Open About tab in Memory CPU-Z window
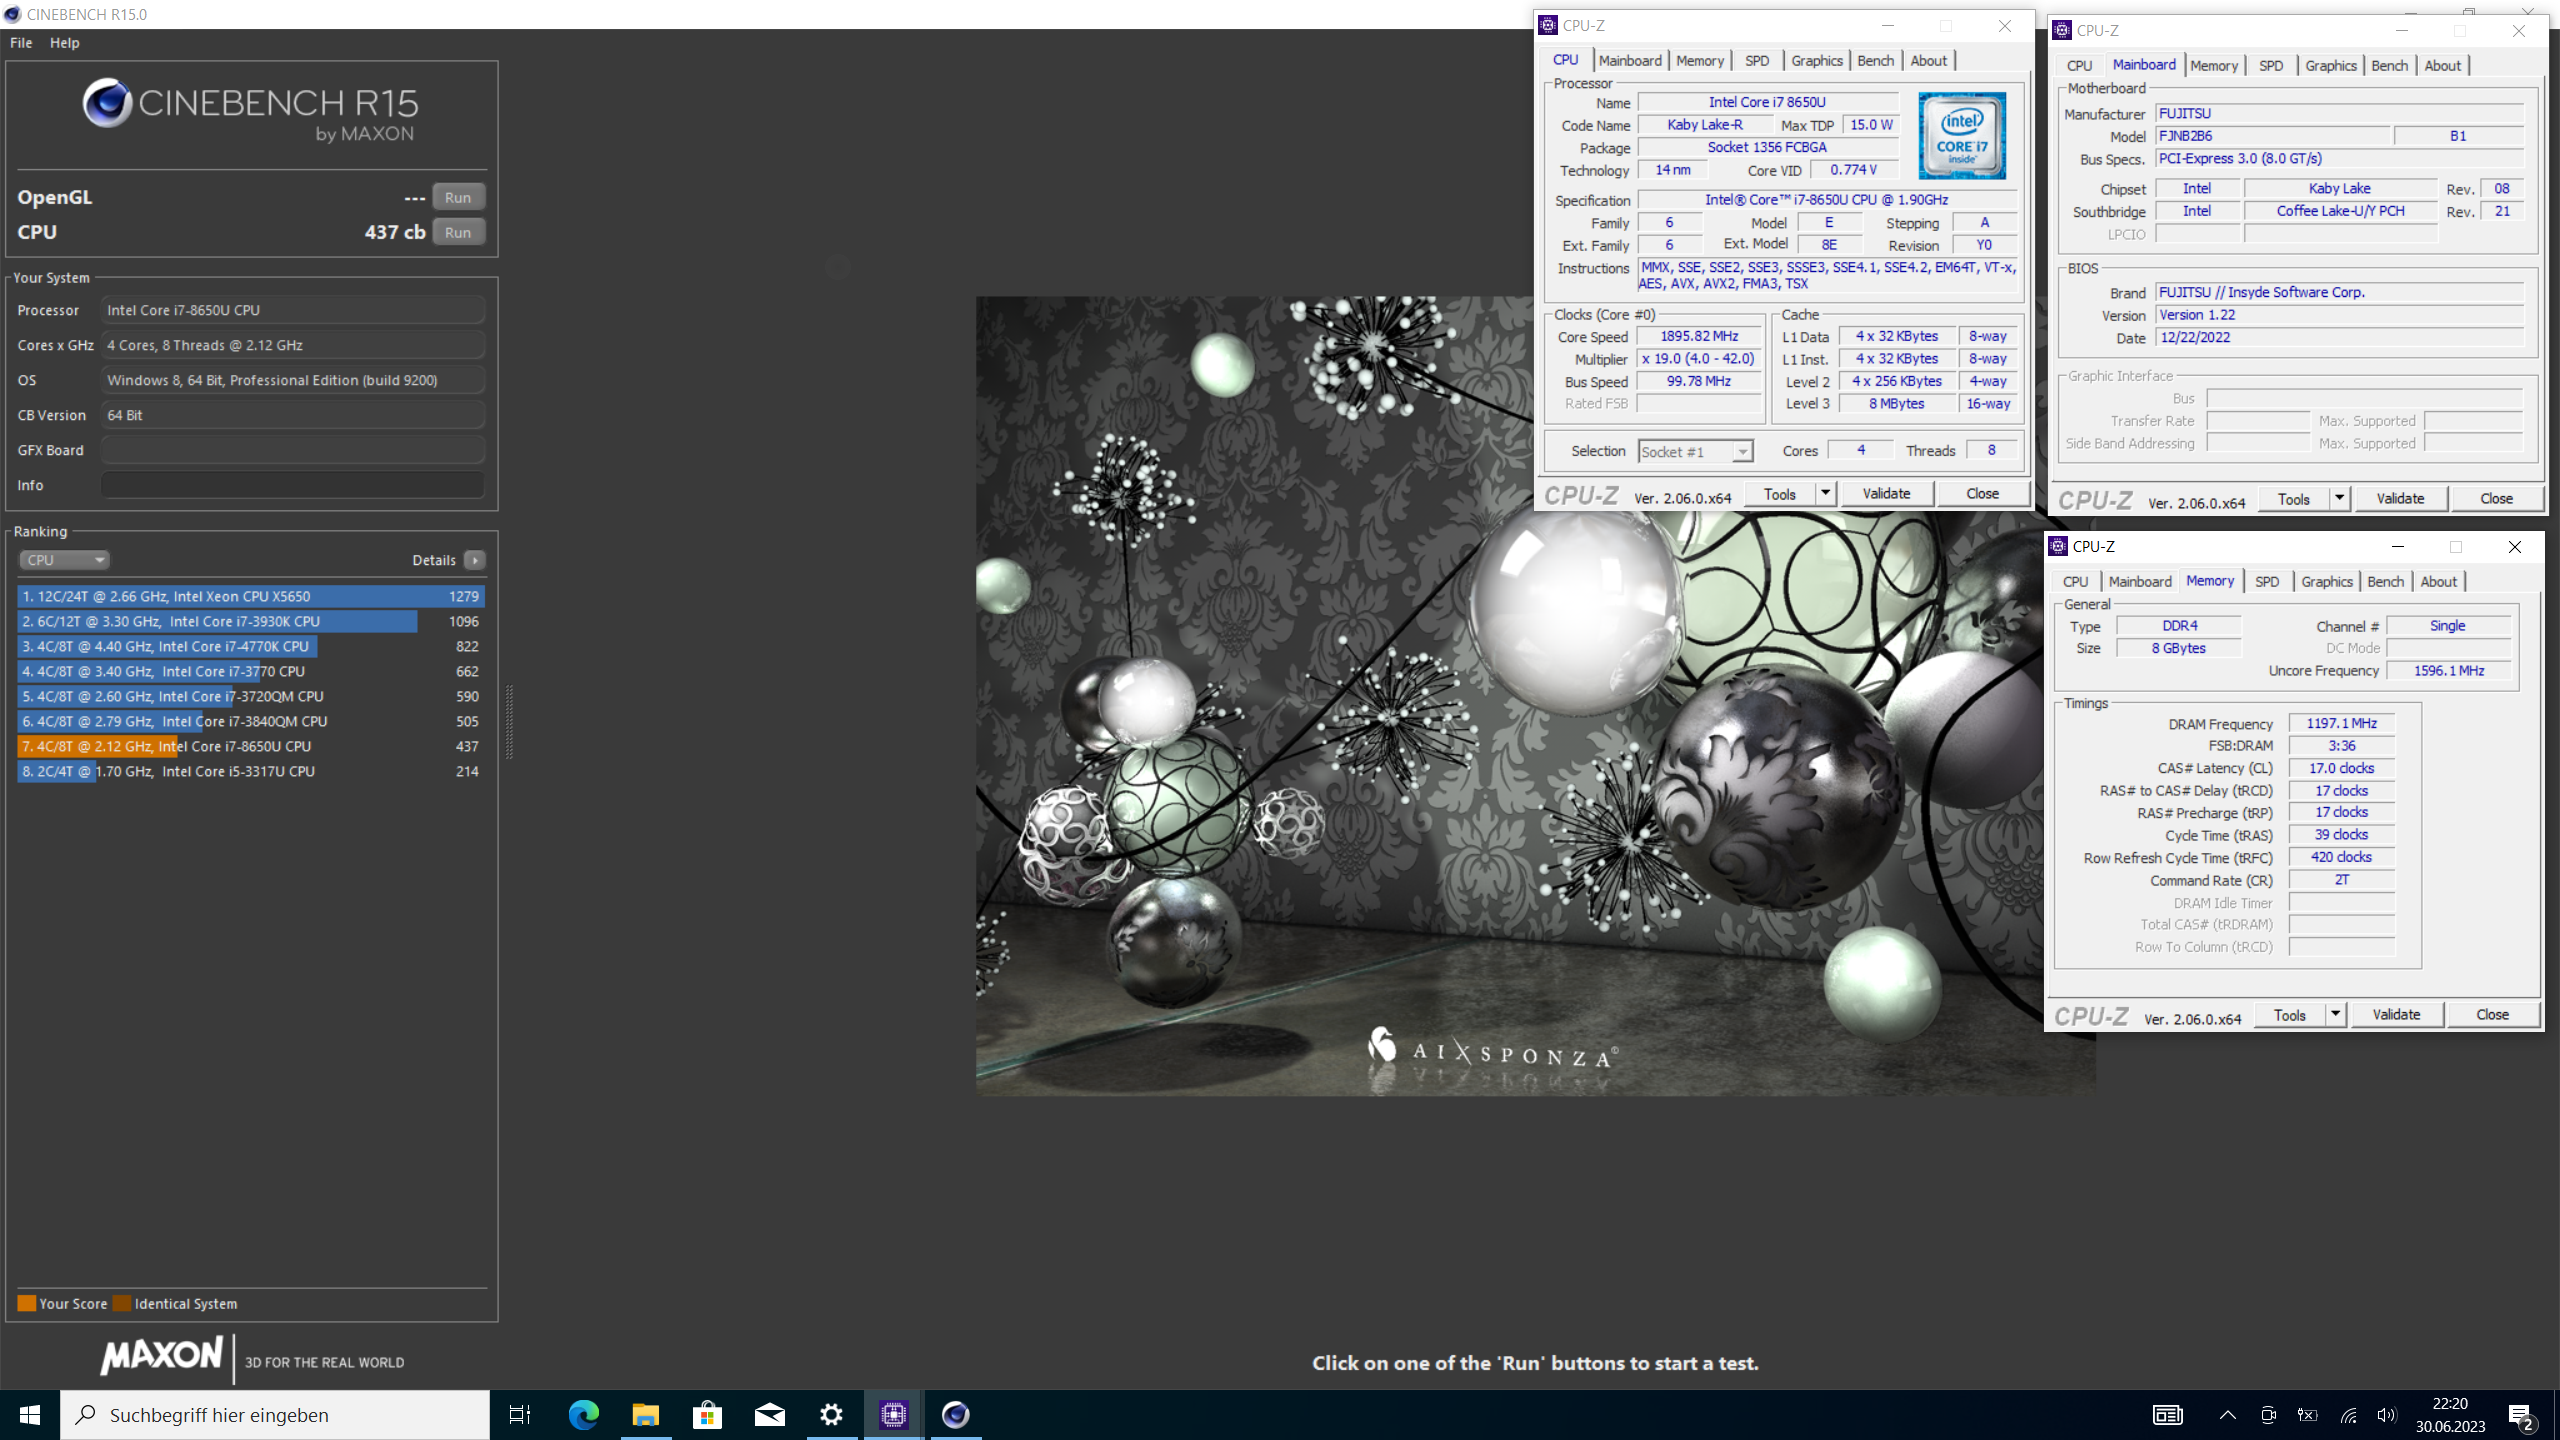 (x=2439, y=582)
